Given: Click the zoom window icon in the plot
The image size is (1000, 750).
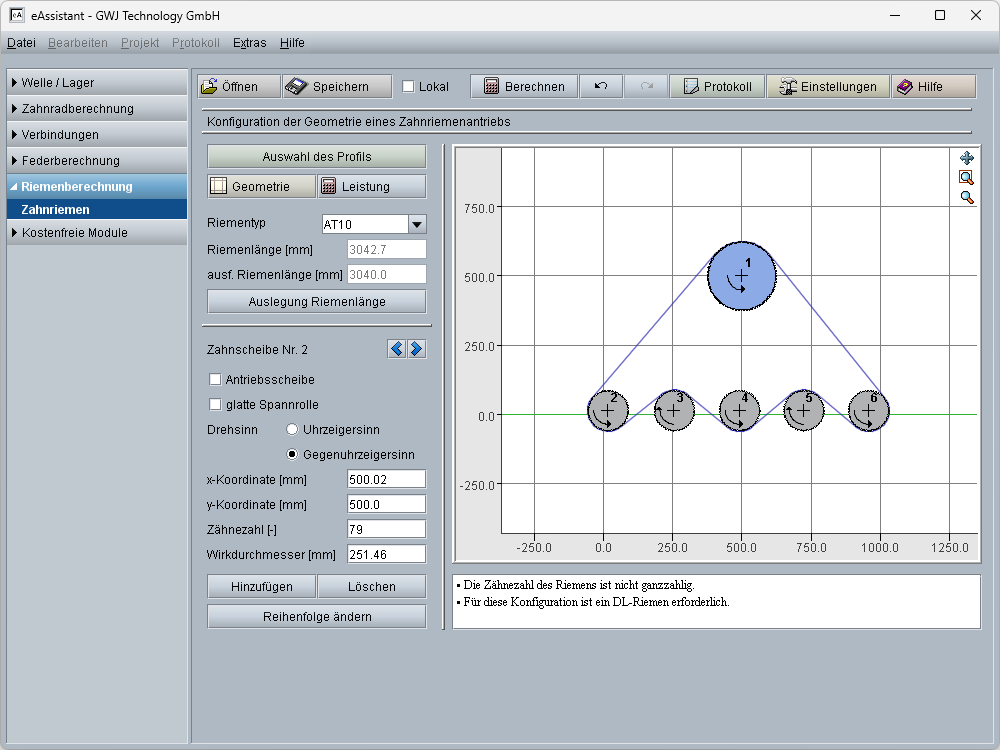Looking at the screenshot, I should pos(966,177).
